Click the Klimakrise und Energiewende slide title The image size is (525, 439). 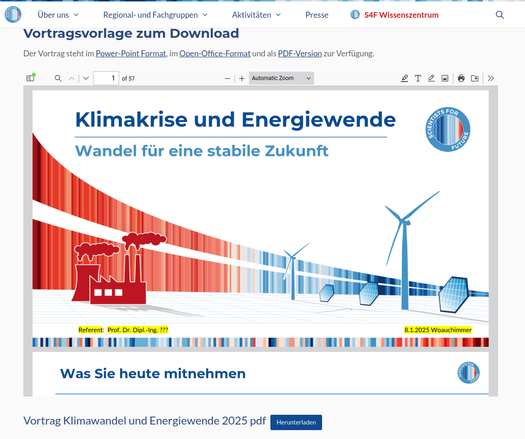pyautogui.click(x=235, y=120)
